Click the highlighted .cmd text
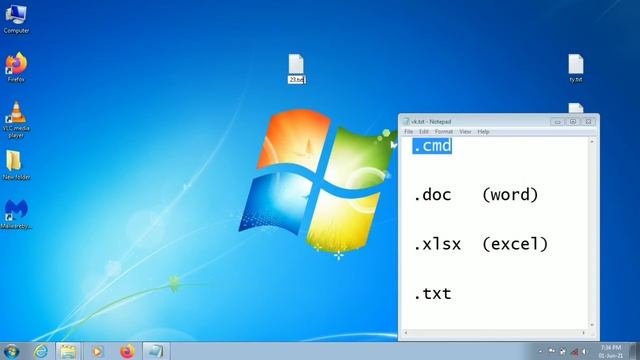The width and height of the screenshot is (640, 360). pos(432,146)
